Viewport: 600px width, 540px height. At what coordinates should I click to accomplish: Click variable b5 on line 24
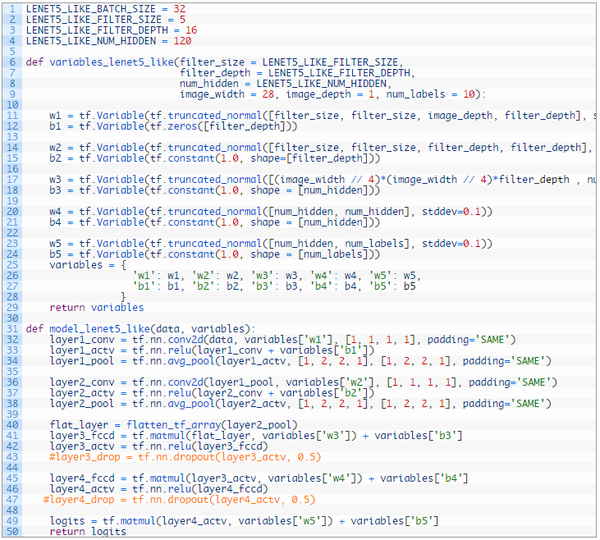55,254
